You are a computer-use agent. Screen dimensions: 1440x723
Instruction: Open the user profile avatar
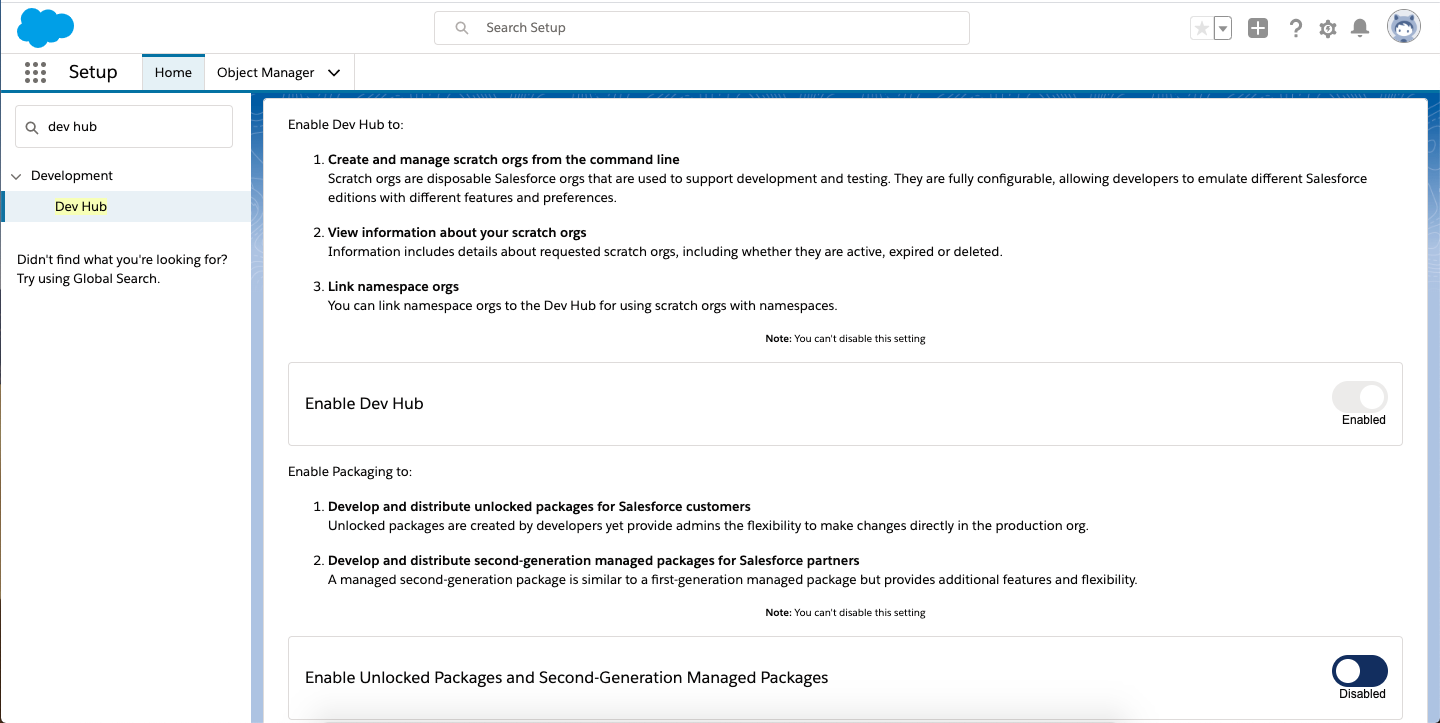click(1404, 27)
